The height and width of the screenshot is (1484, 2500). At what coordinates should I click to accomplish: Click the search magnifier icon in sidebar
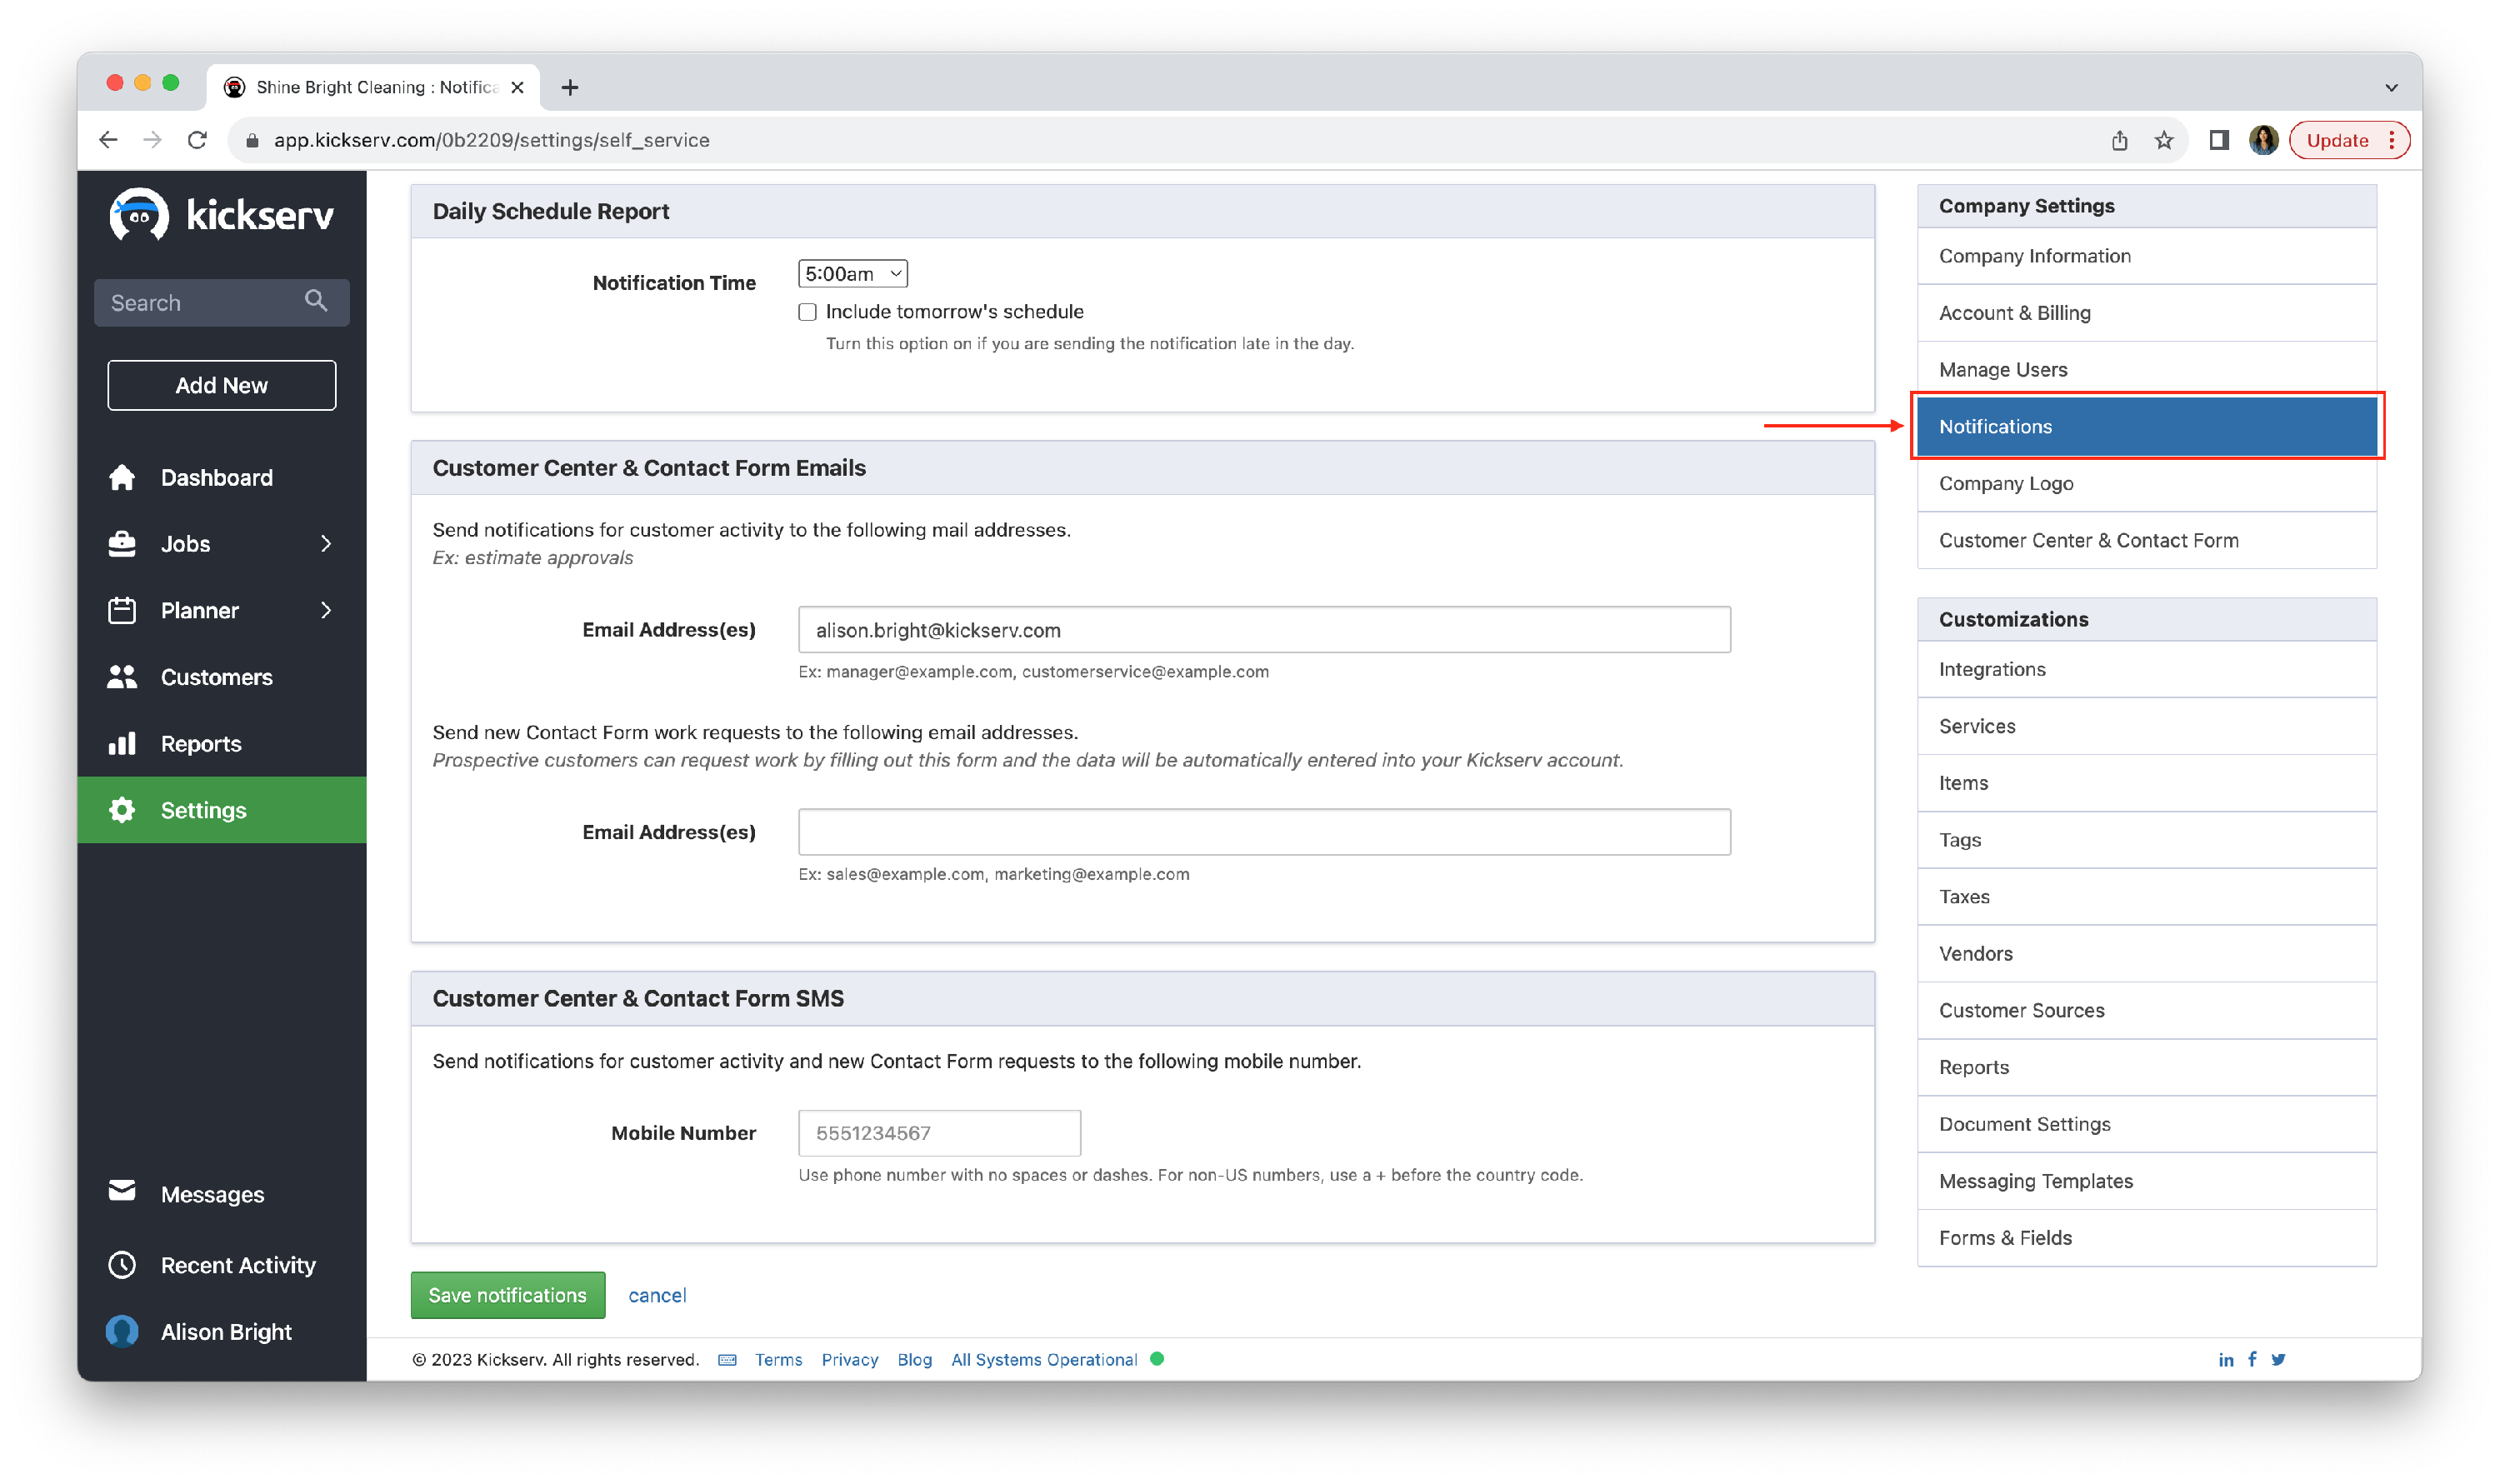(316, 301)
